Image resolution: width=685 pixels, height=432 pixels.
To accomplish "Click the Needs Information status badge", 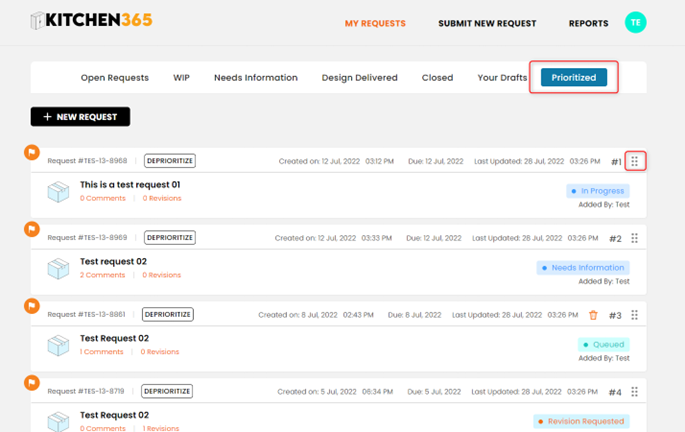I will pos(583,268).
